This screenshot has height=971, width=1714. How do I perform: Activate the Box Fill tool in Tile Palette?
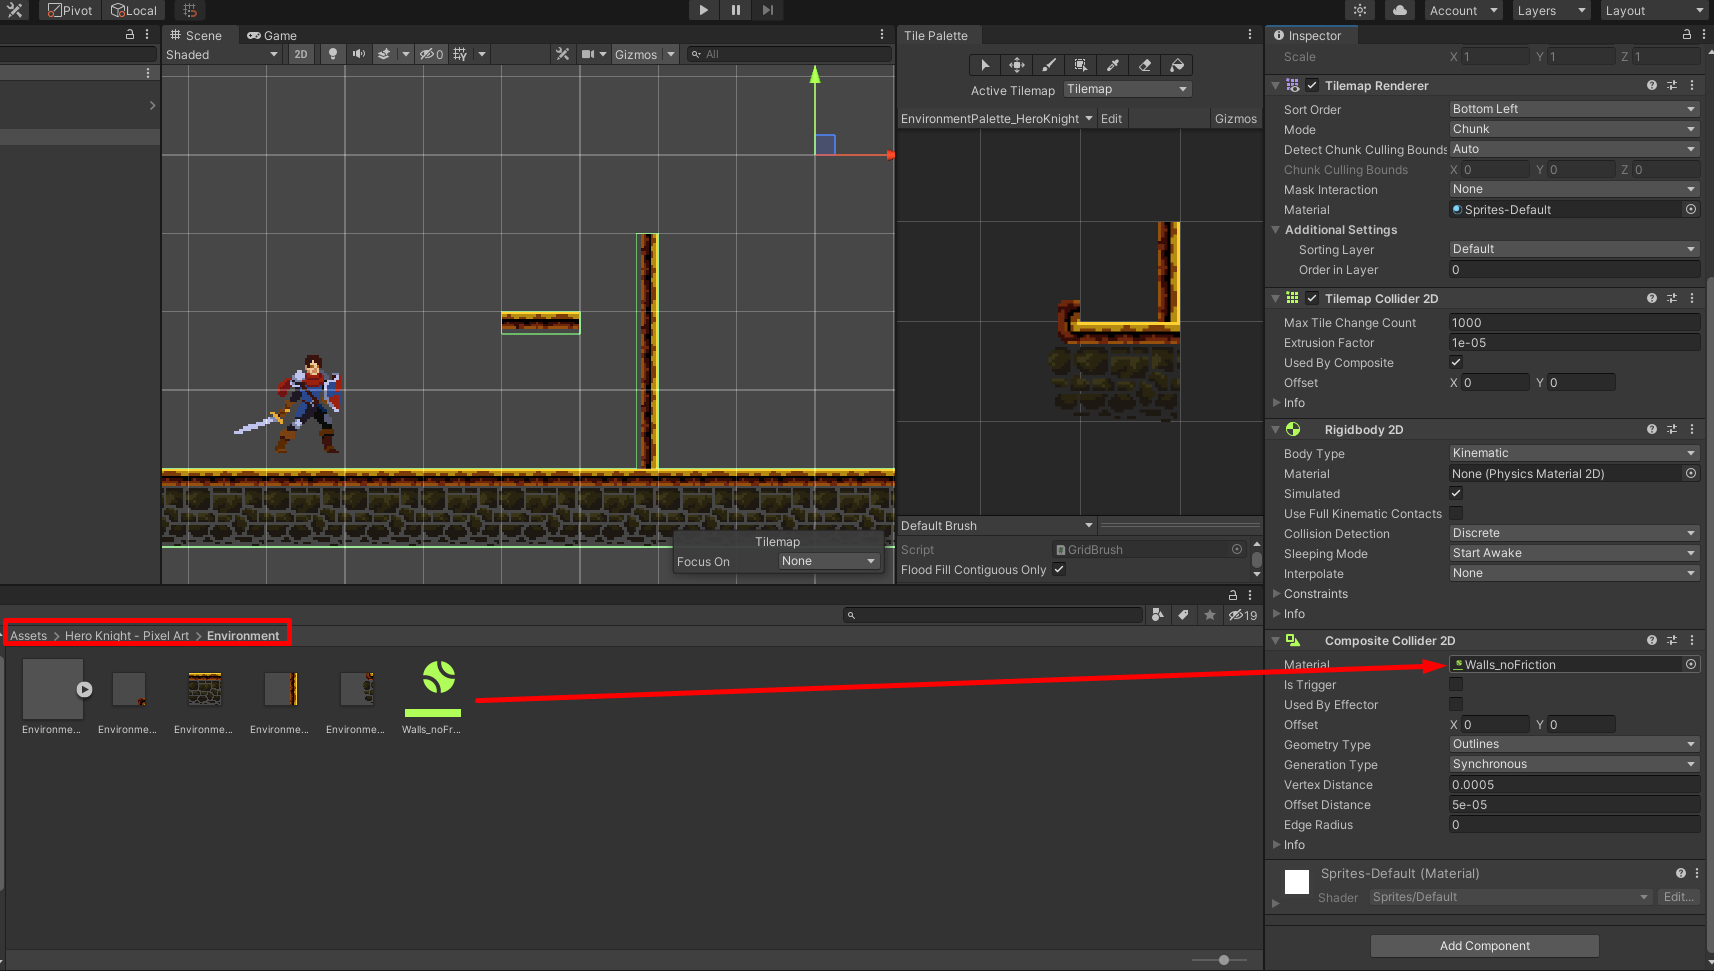point(1080,65)
